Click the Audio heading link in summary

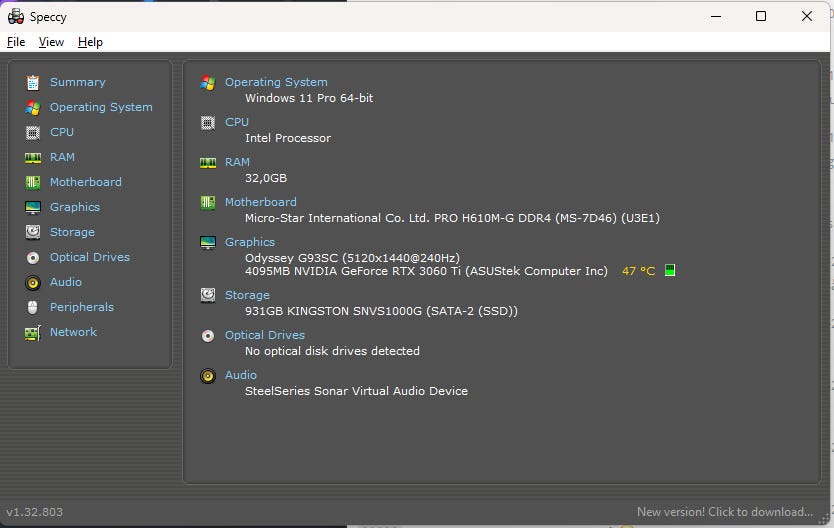coord(241,375)
